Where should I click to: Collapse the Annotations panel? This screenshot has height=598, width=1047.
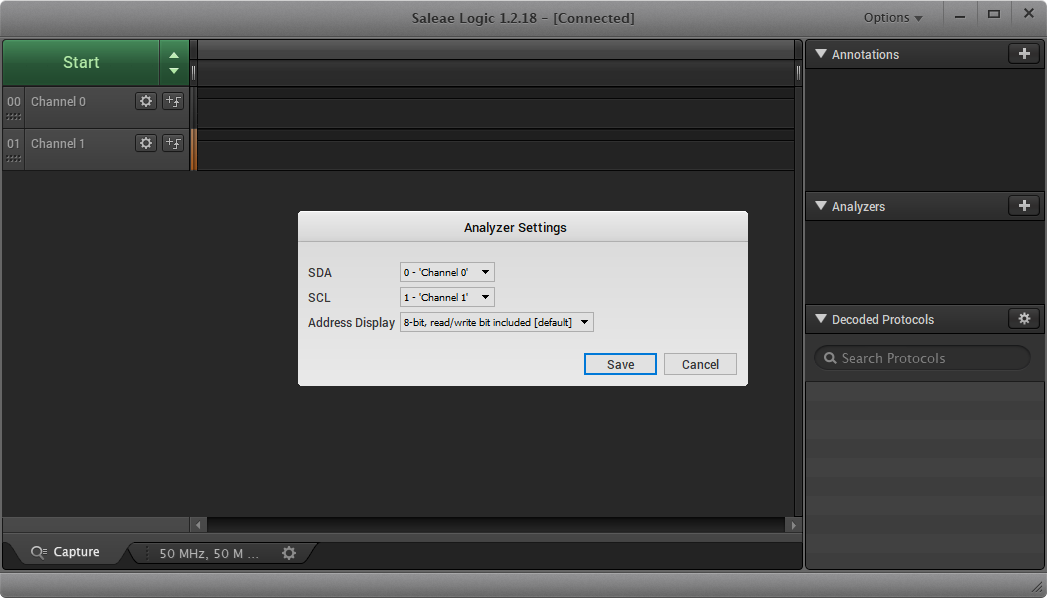click(821, 54)
